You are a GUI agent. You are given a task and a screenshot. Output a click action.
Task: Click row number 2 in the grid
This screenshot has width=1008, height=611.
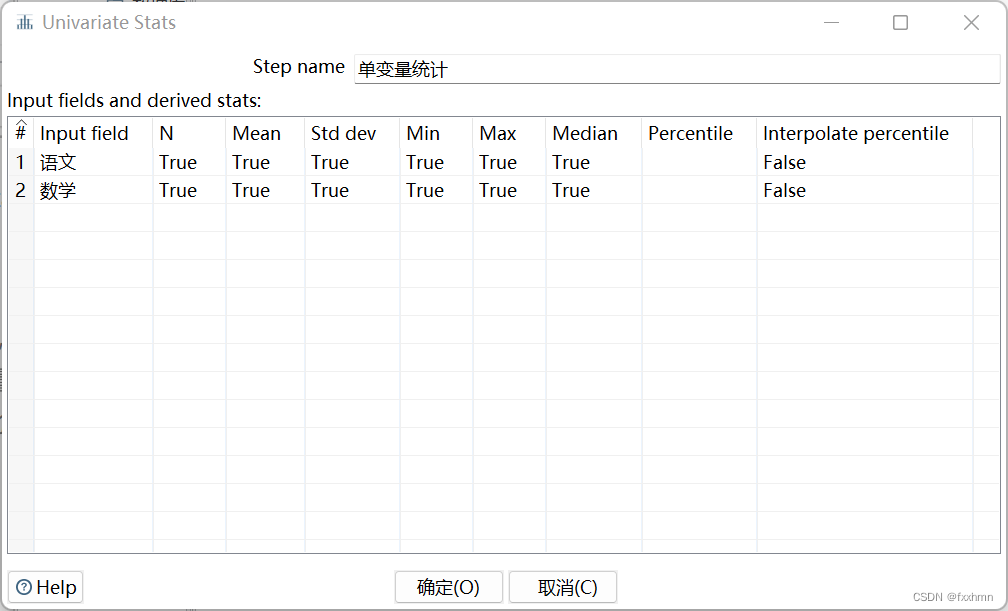(x=20, y=190)
